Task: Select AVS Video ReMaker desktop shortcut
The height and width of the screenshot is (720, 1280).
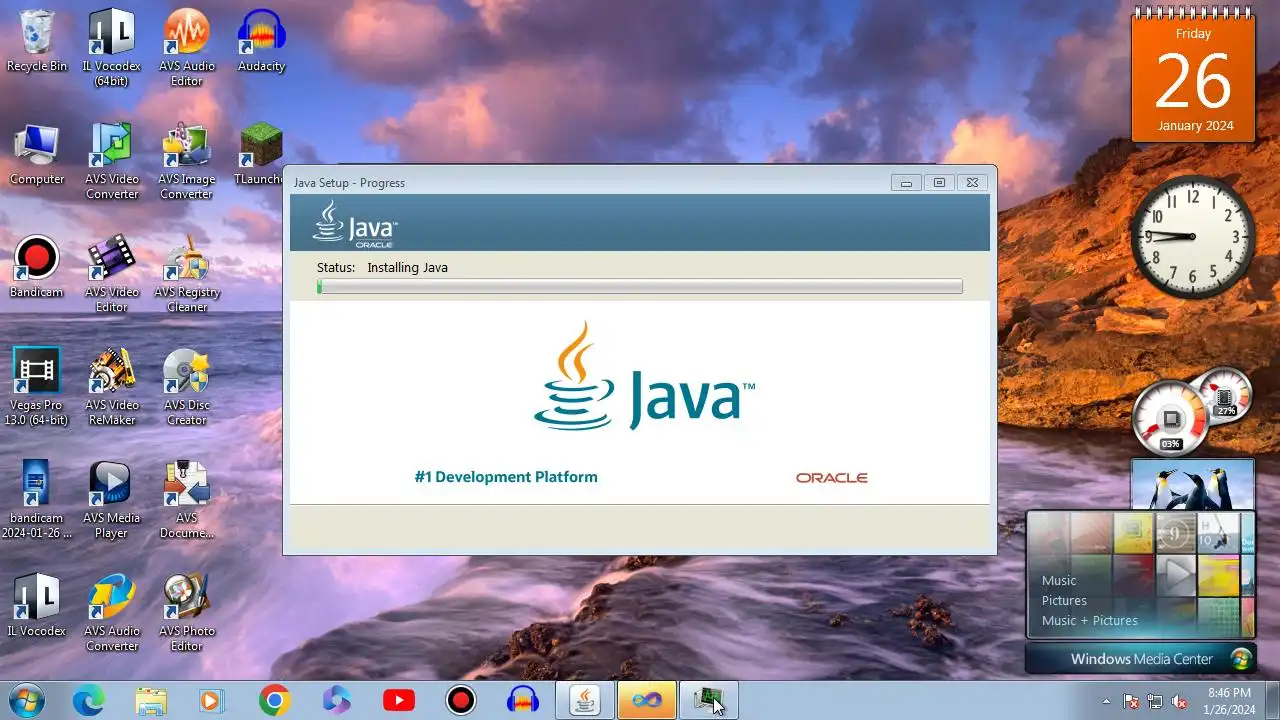Action: click(x=111, y=387)
